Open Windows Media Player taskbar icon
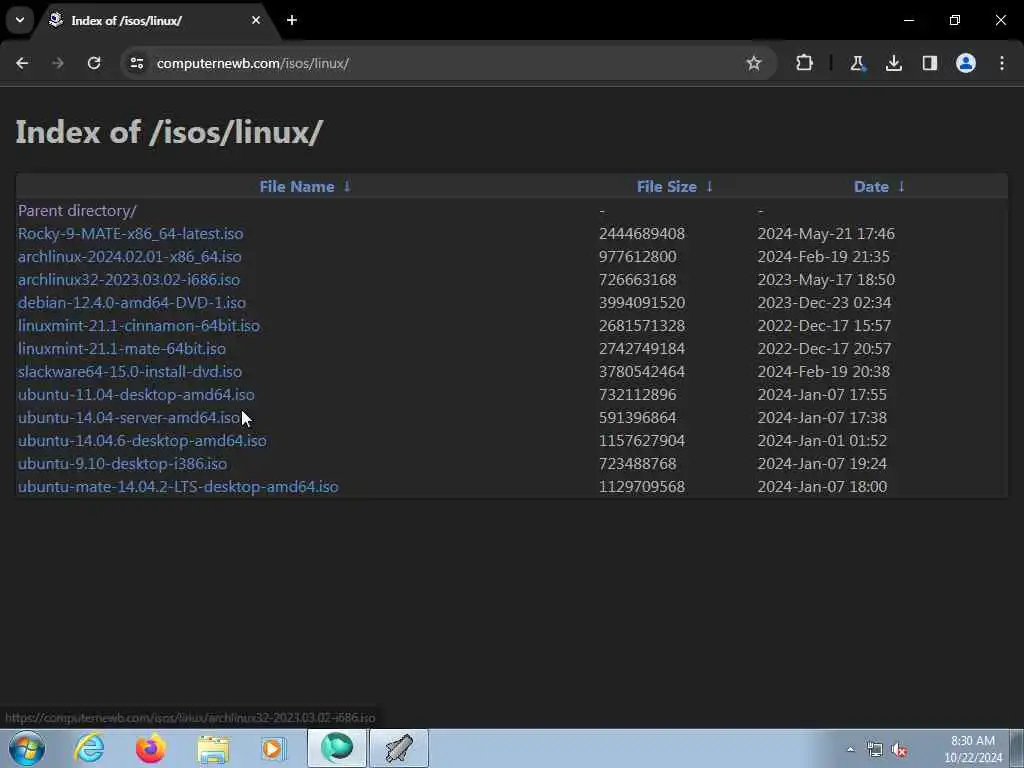 coord(274,748)
